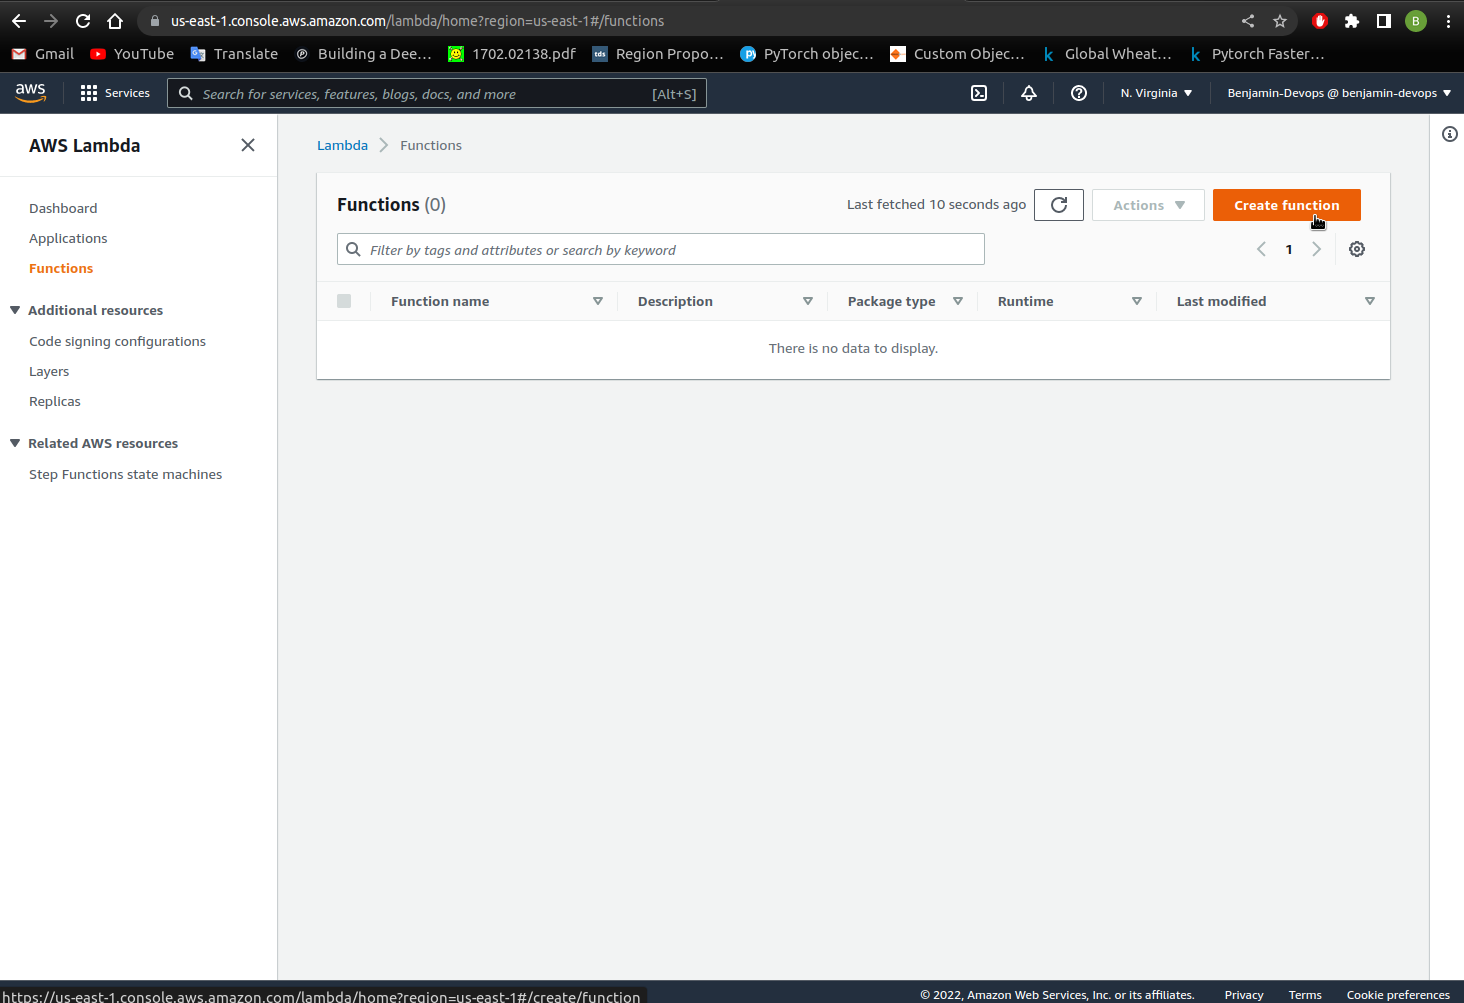Open the help question mark icon
The image size is (1464, 1003).
[1079, 93]
